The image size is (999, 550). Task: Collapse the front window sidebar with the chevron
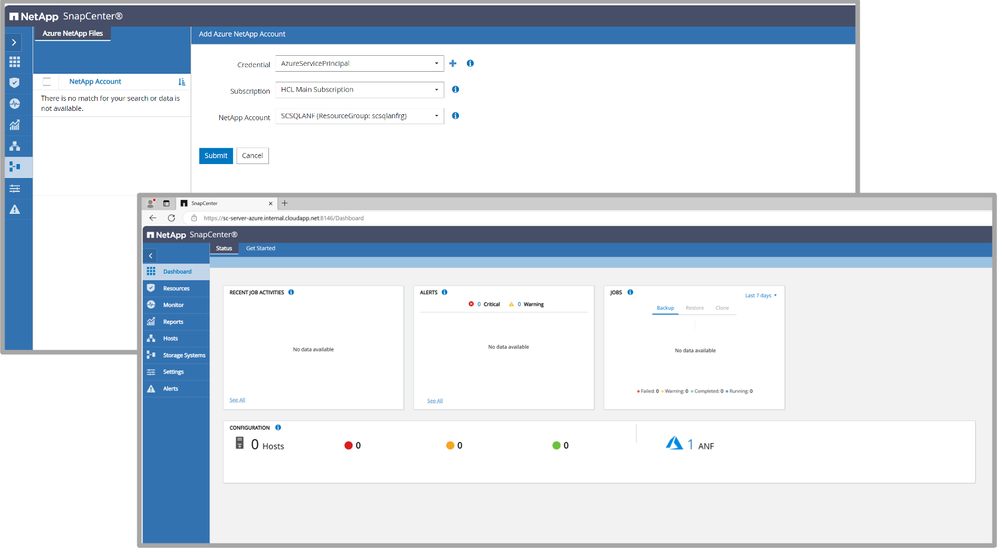tap(151, 256)
